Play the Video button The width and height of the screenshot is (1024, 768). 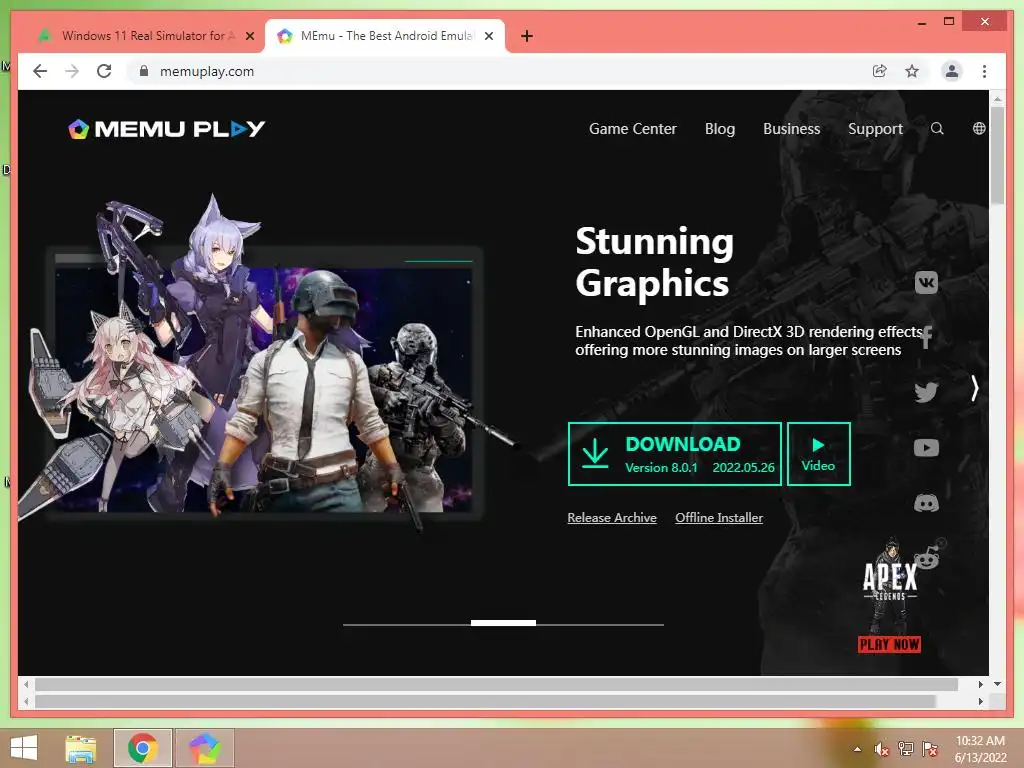click(x=818, y=454)
